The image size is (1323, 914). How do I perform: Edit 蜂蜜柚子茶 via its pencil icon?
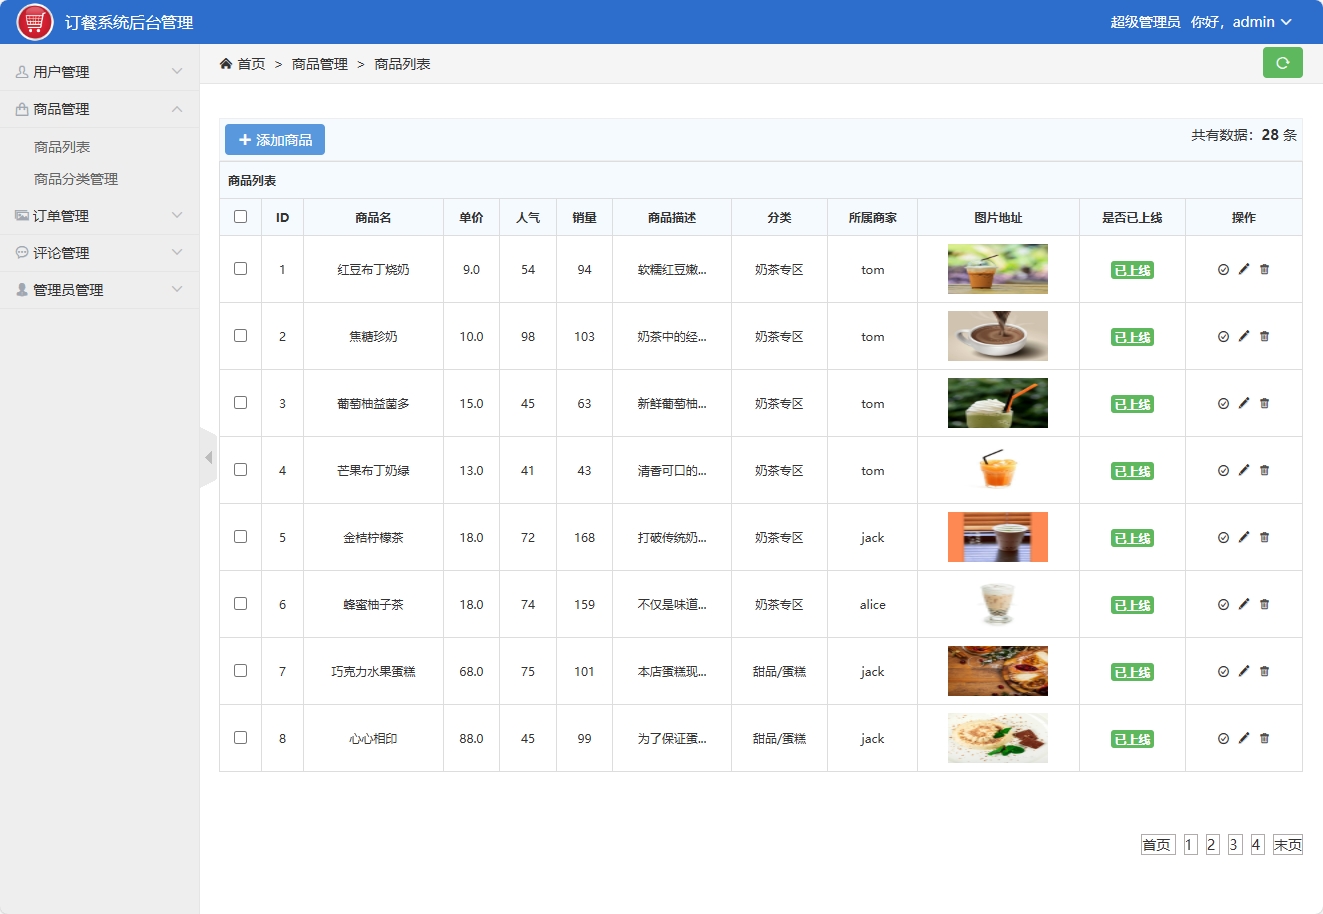point(1244,604)
